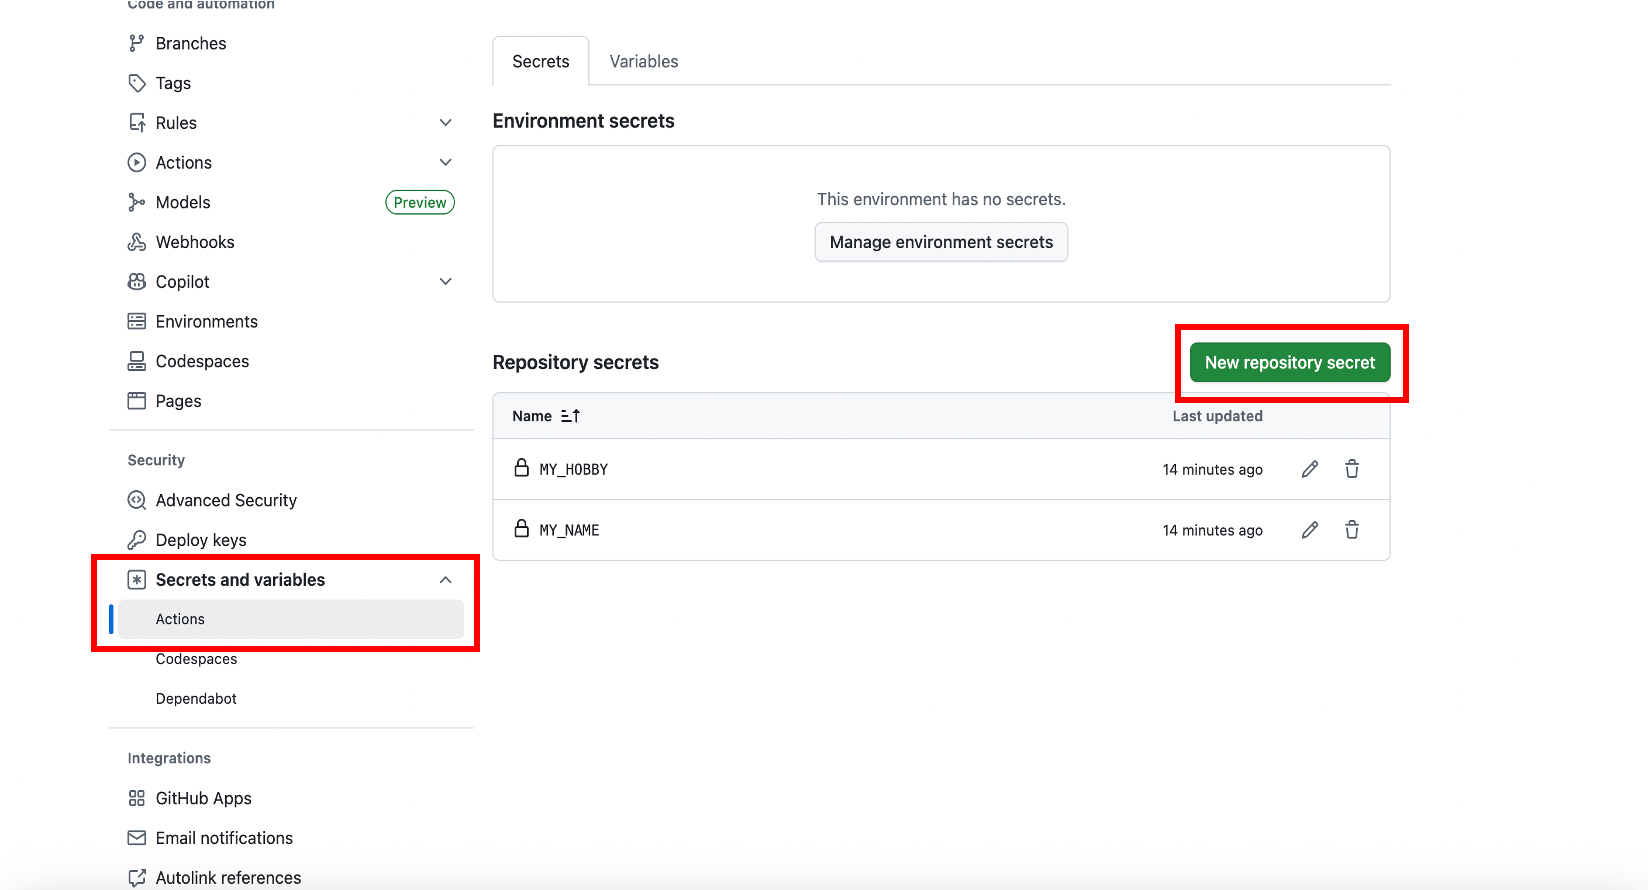1648x890 pixels.
Task: Click the Environments server icon
Action: (137, 321)
